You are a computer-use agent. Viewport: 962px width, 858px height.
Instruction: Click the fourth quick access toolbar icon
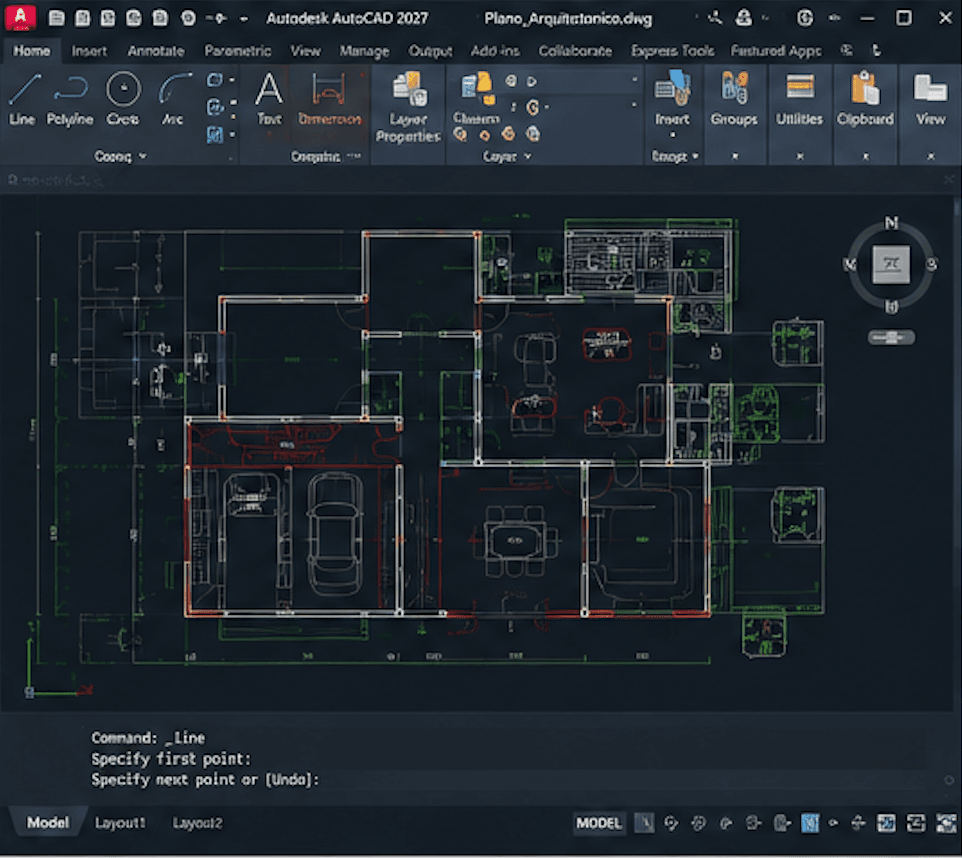134,18
